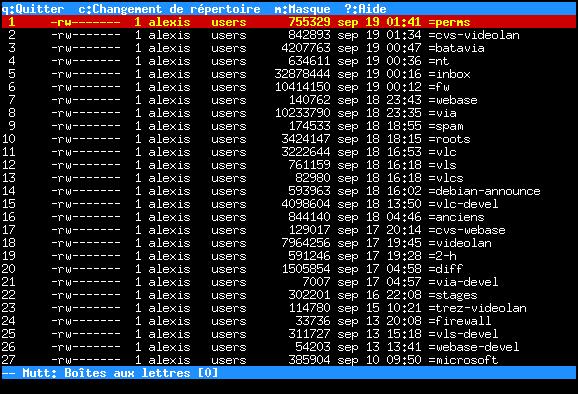Viewport: 578px width, 394px height.
Task: Select the =vlc mailbox
Action: tap(289, 152)
